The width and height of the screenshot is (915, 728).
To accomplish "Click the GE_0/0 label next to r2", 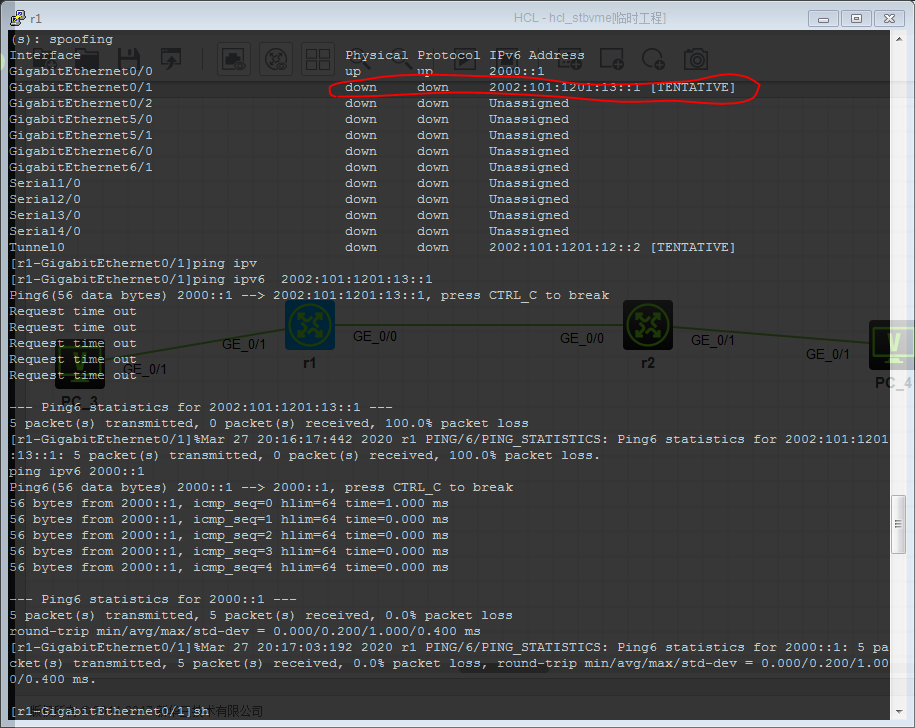I will point(582,338).
